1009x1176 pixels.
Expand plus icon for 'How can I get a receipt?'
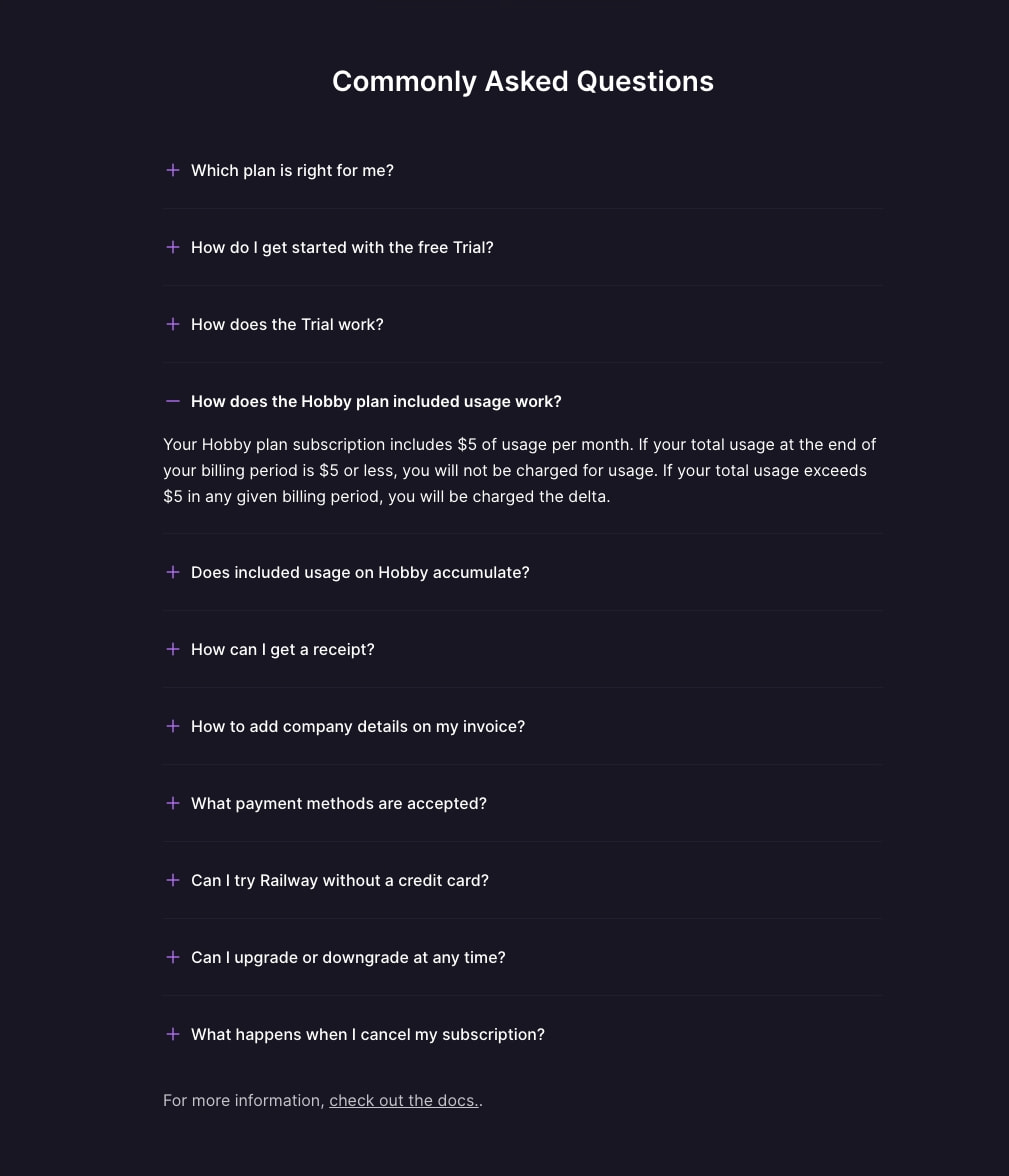[x=173, y=650]
